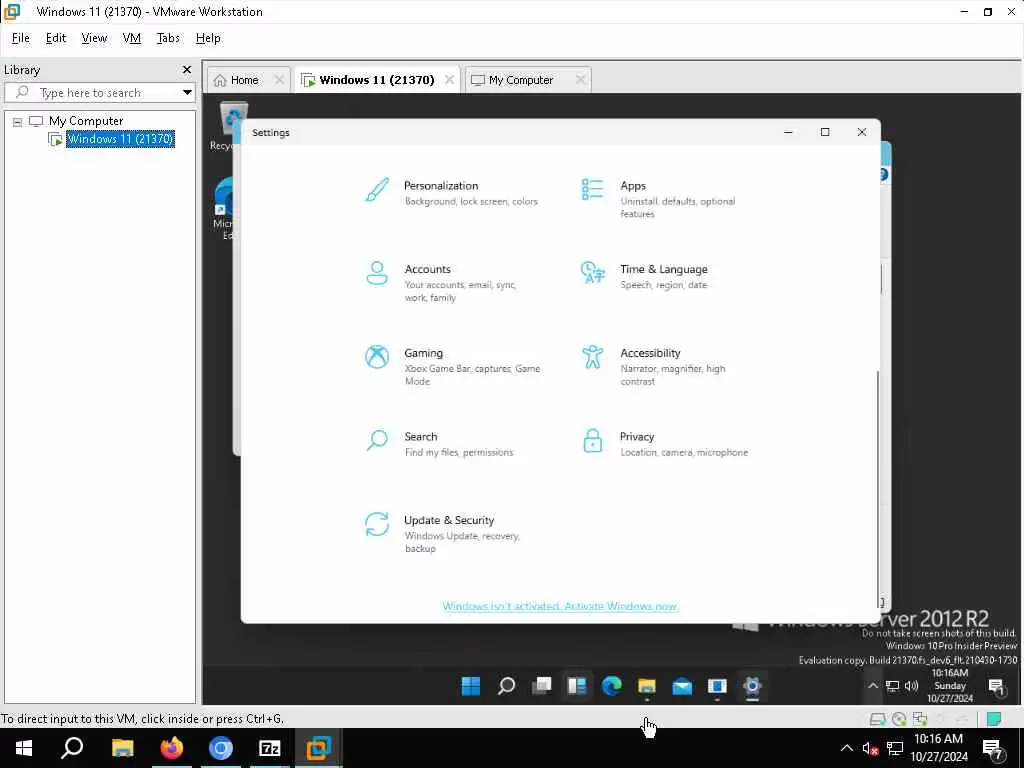Click VMware Workstation icon in host taskbar
The image size is (1024, 768).
(x=319, y=748)
